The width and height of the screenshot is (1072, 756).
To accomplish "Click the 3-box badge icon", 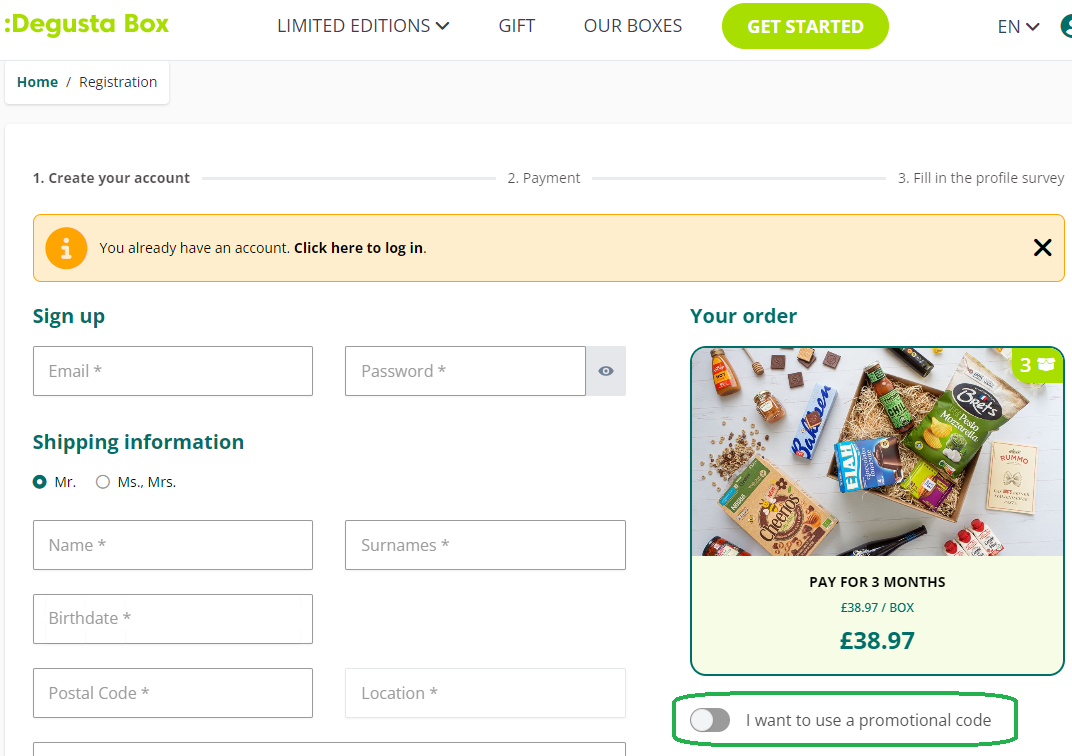I will [x=1037, y=365].
